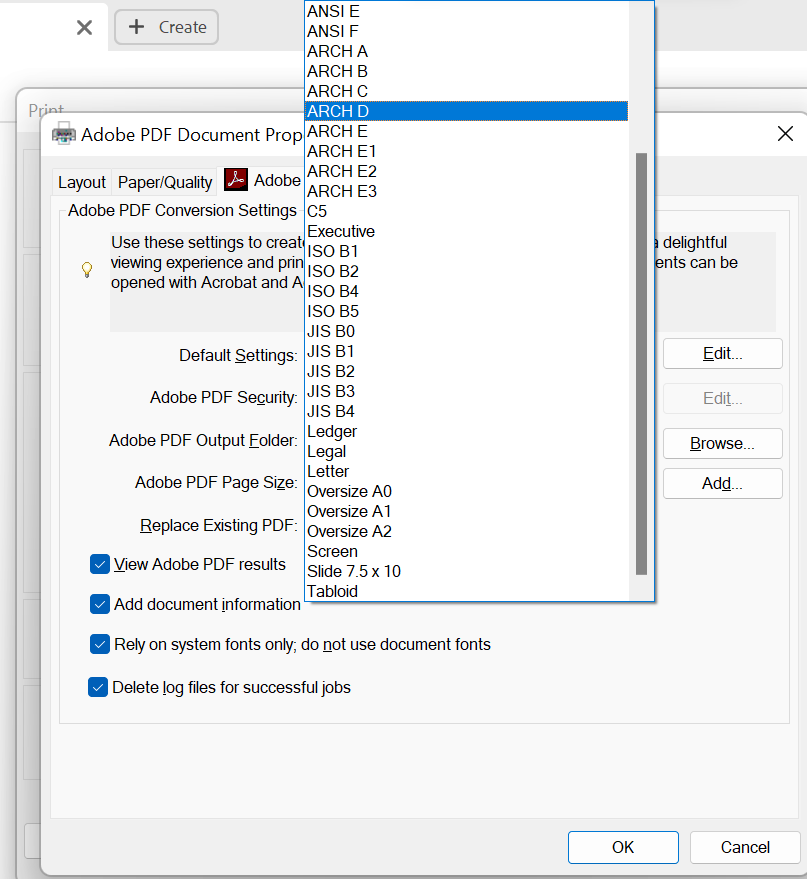Cancel the document properties dialog
This screenshot has height=879, width=807.
pos(745,847)
